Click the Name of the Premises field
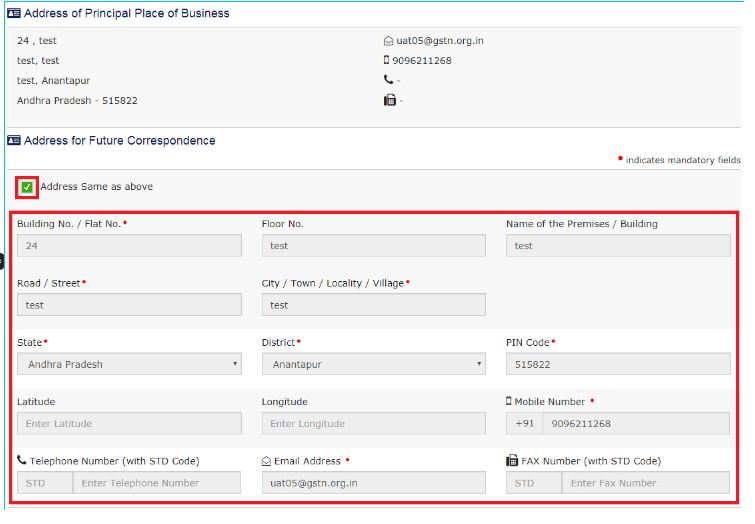755x524 pixels. pyautogui.click(x=617, y=246)
